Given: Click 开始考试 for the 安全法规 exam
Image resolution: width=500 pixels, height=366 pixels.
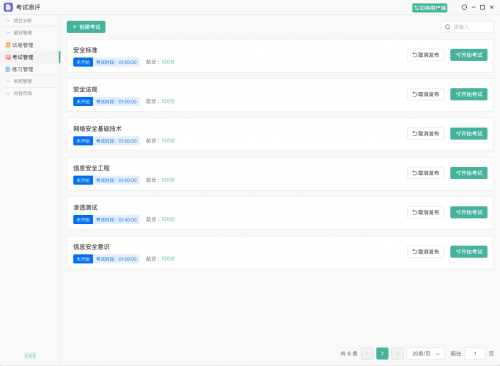Looking at the screenshot, I should (x=469, y=94).
